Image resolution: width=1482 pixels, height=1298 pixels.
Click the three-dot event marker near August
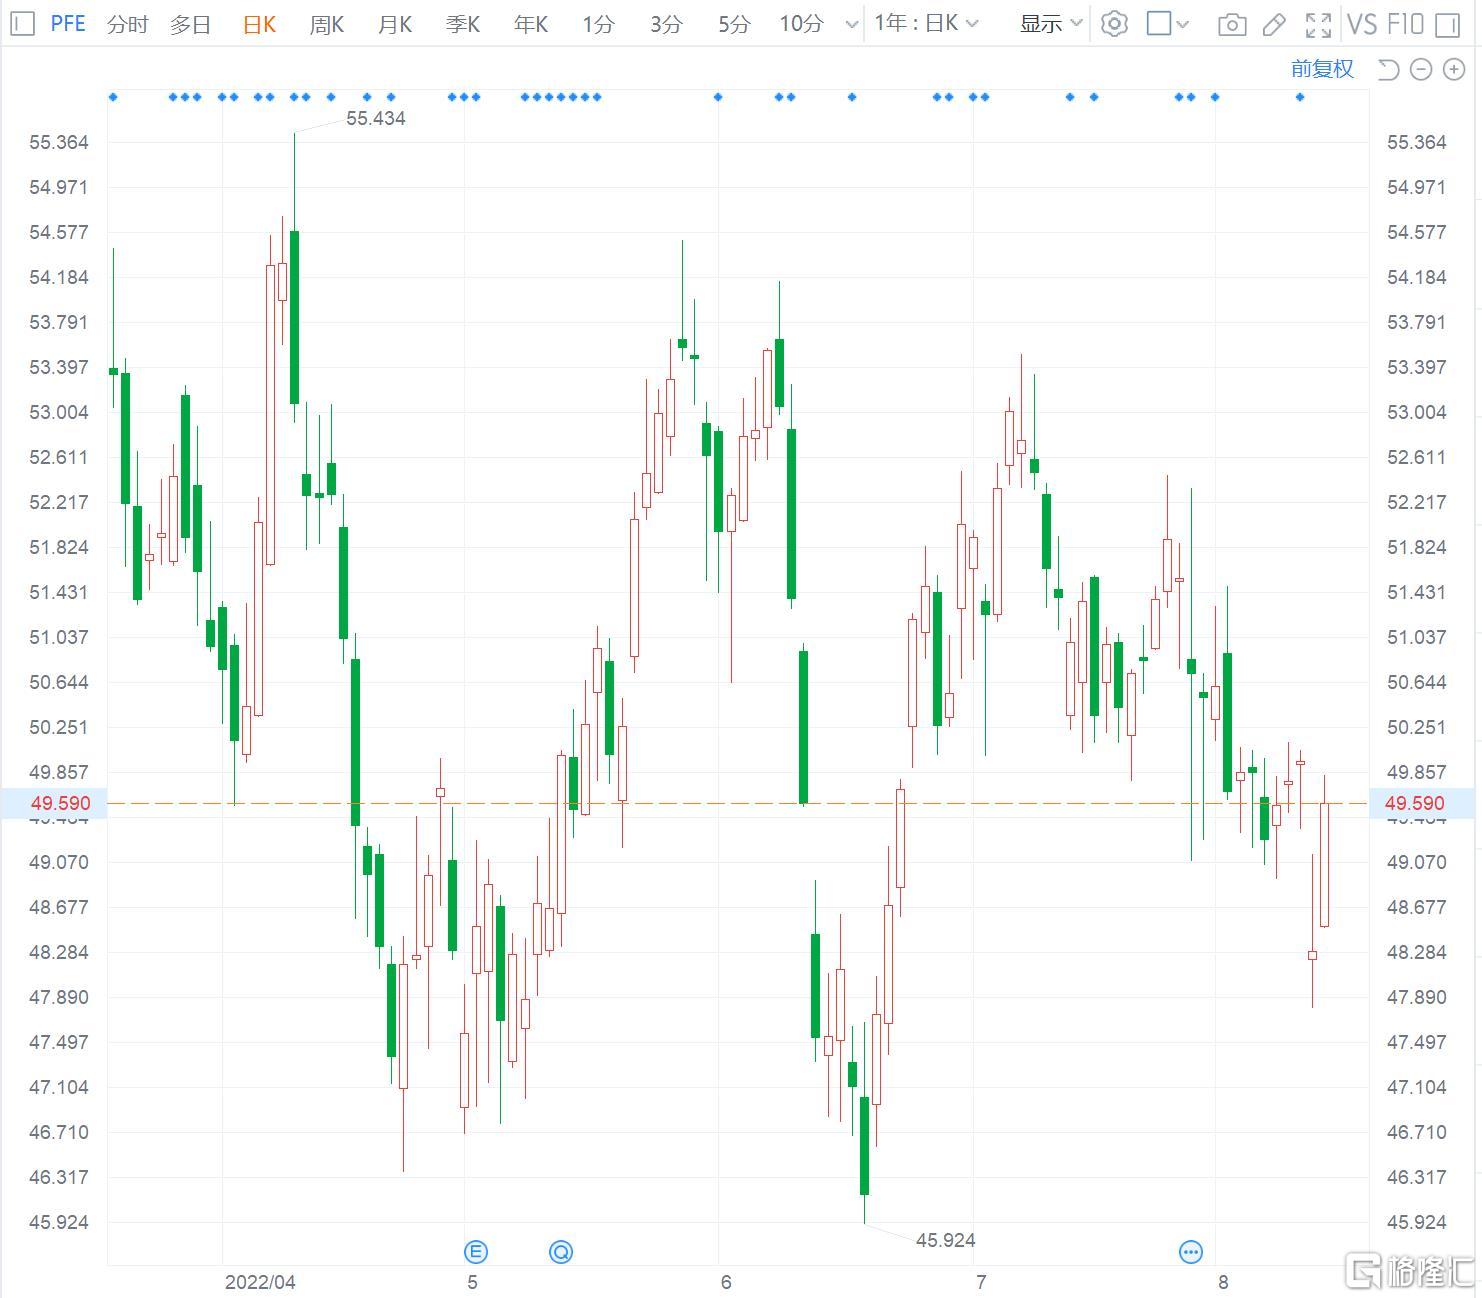tap(1190, 1251)
